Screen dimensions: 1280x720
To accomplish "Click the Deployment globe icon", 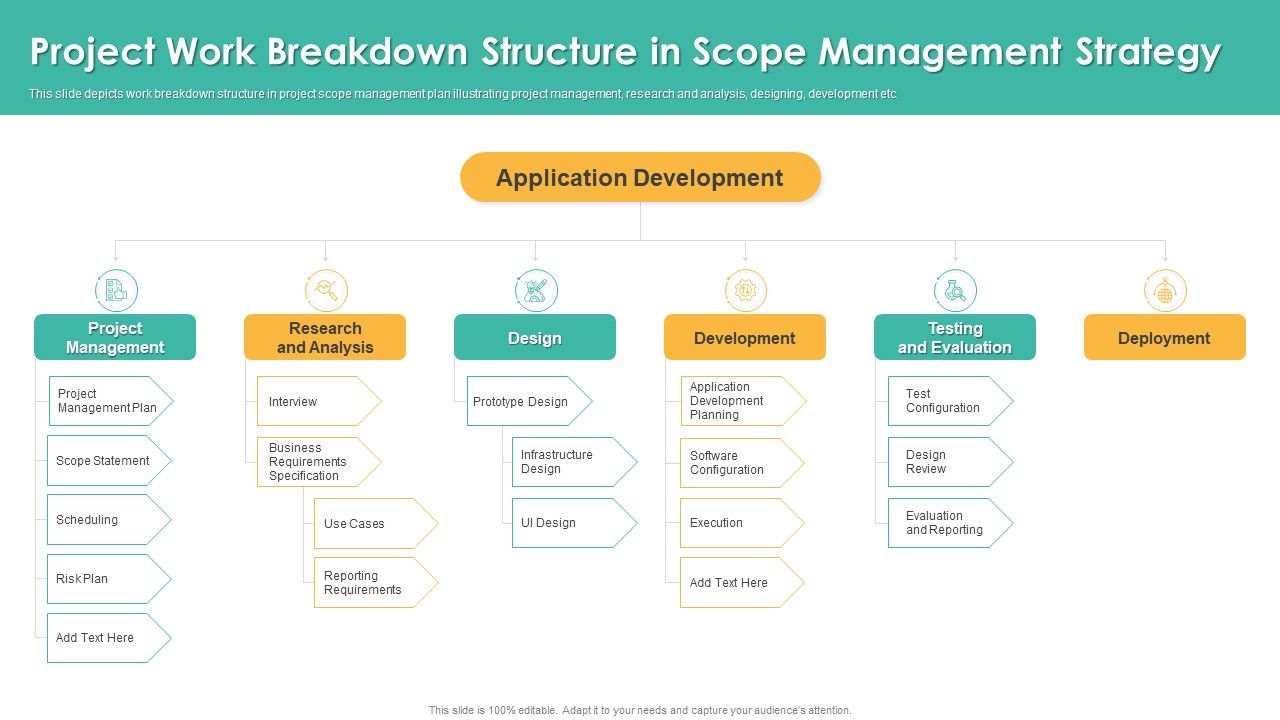I will point(1165,291).
